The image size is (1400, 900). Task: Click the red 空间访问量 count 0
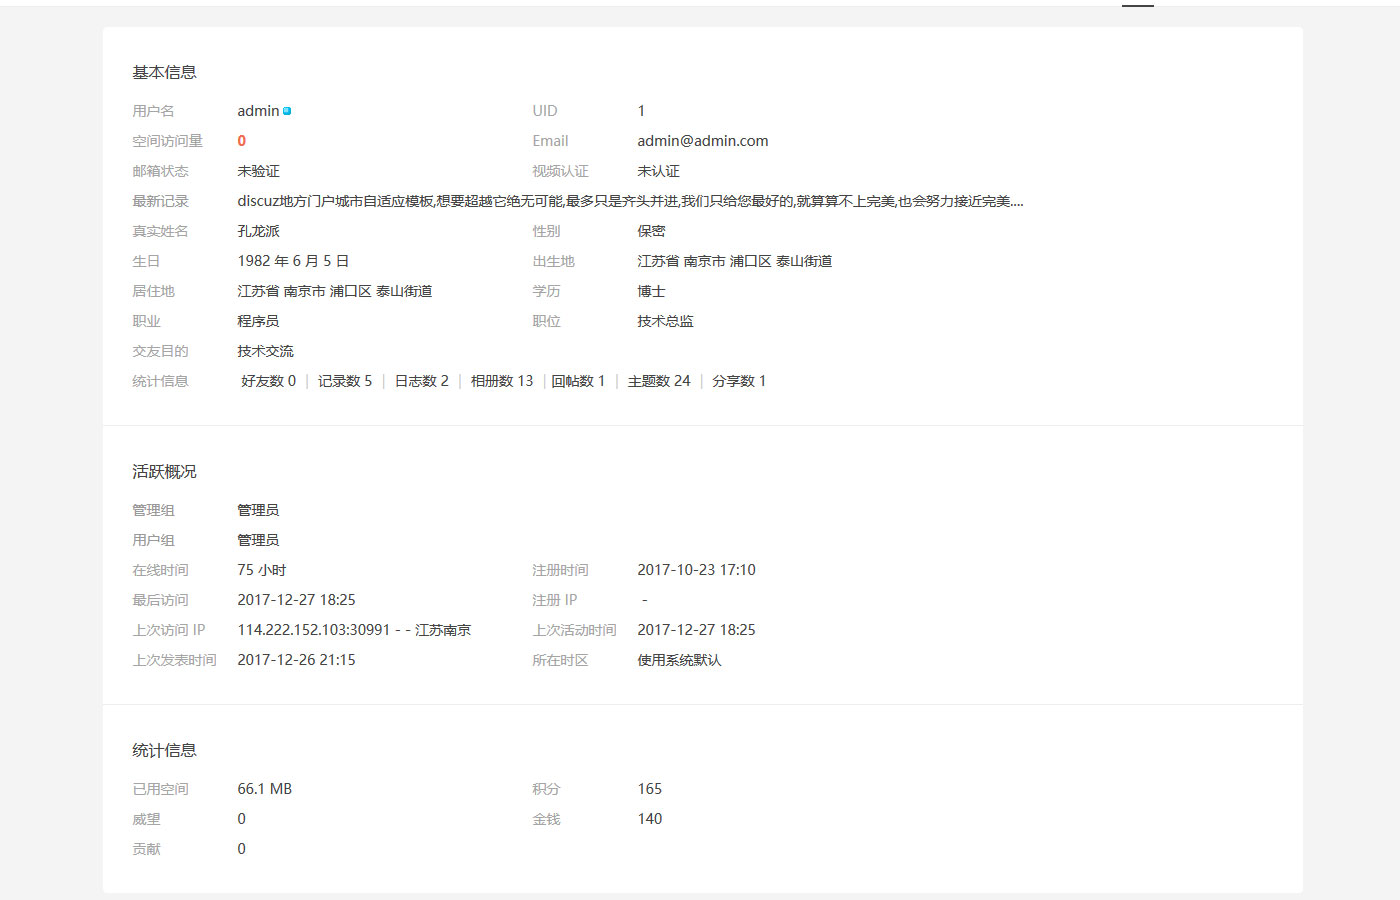(x=241, y=141)
